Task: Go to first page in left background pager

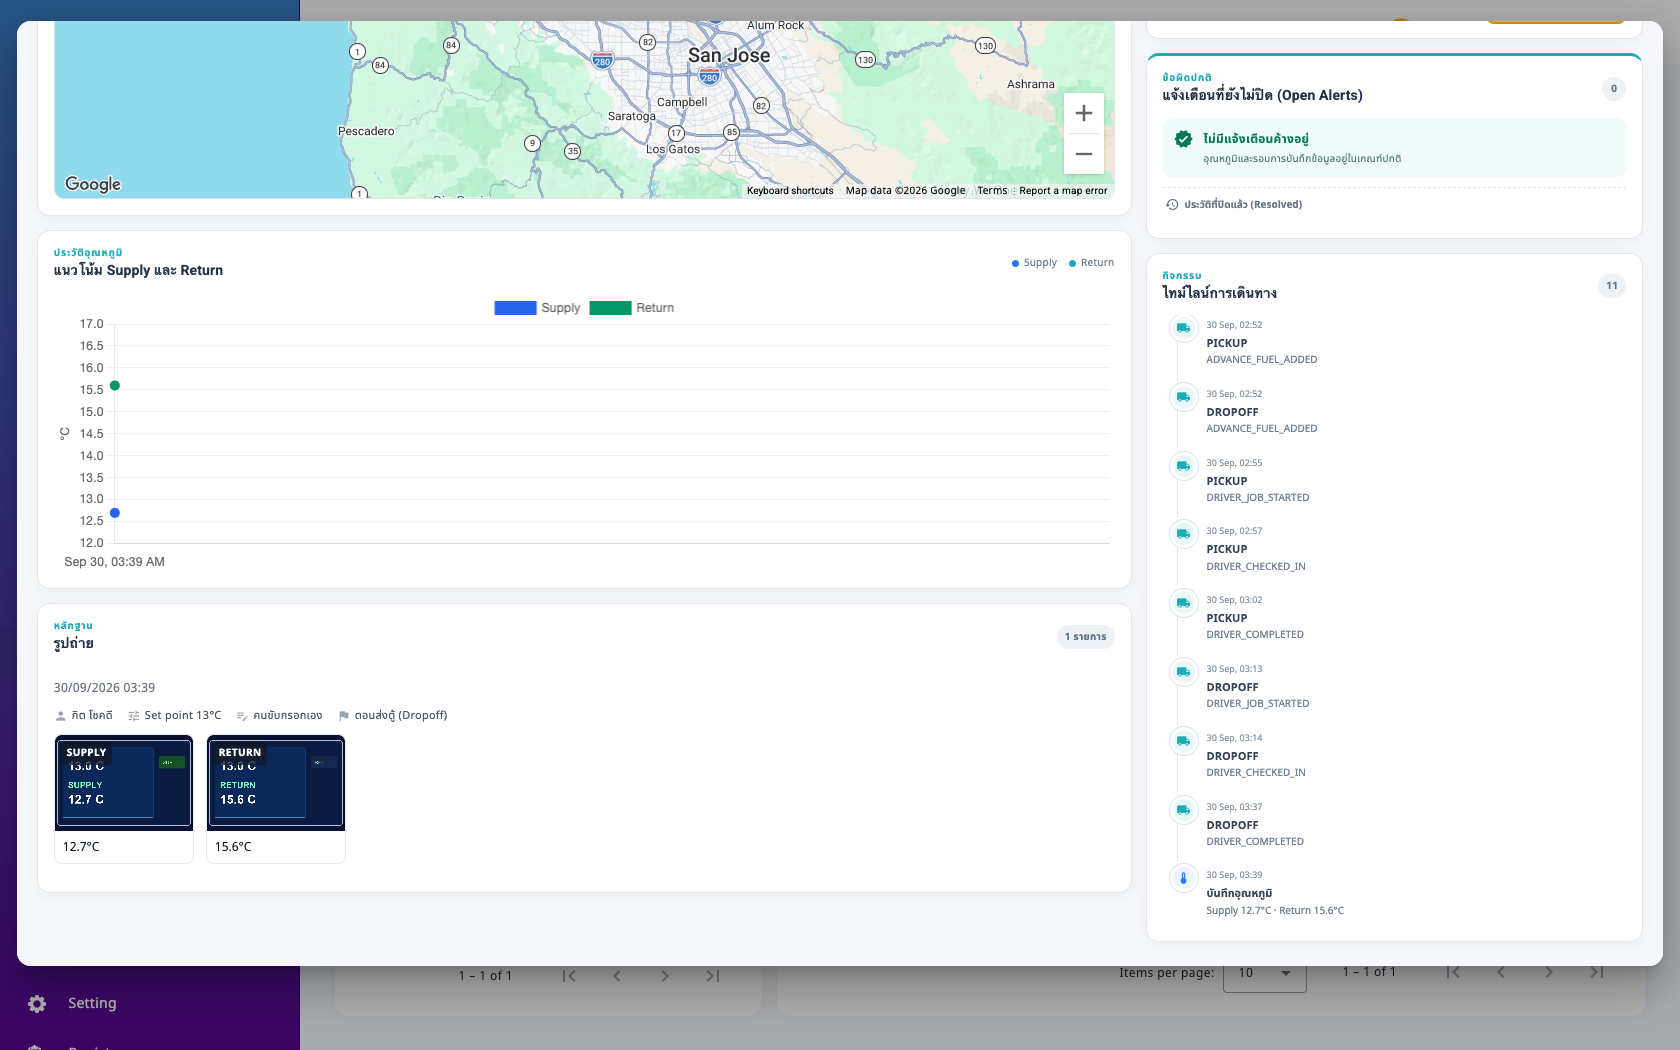Action: pos(569,976)
